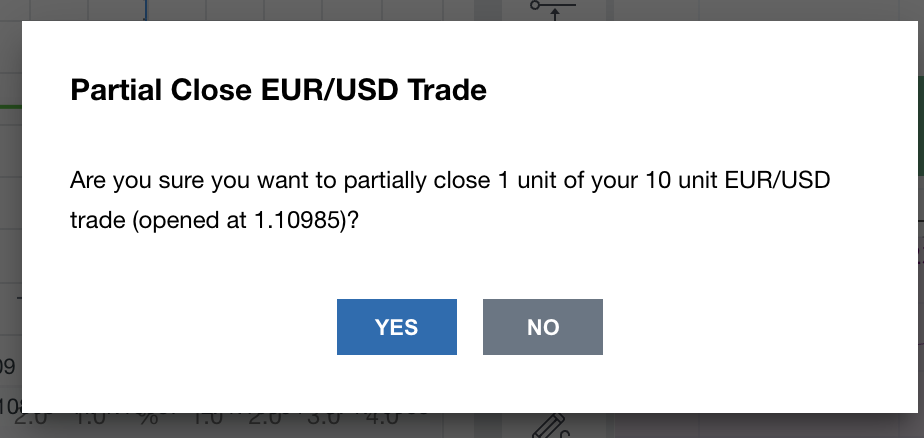Click the 1.0 axis label right of the % sign
This screenshot has height=438, width=924.
(x=208, y=417)
